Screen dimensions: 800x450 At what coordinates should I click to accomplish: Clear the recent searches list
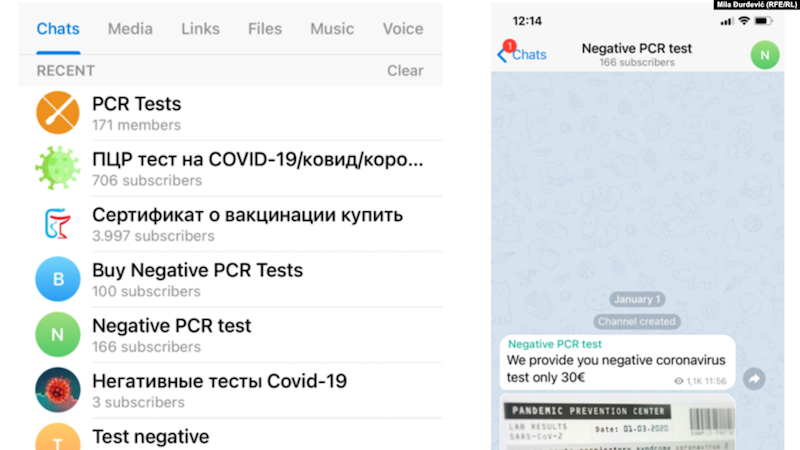(x=405, y=70)
